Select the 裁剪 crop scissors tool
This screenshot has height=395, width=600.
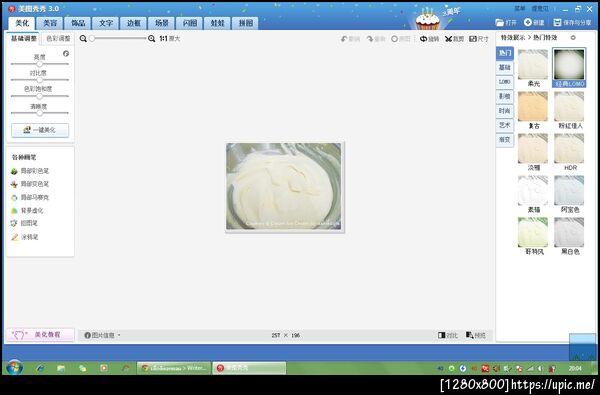(454, 39)
